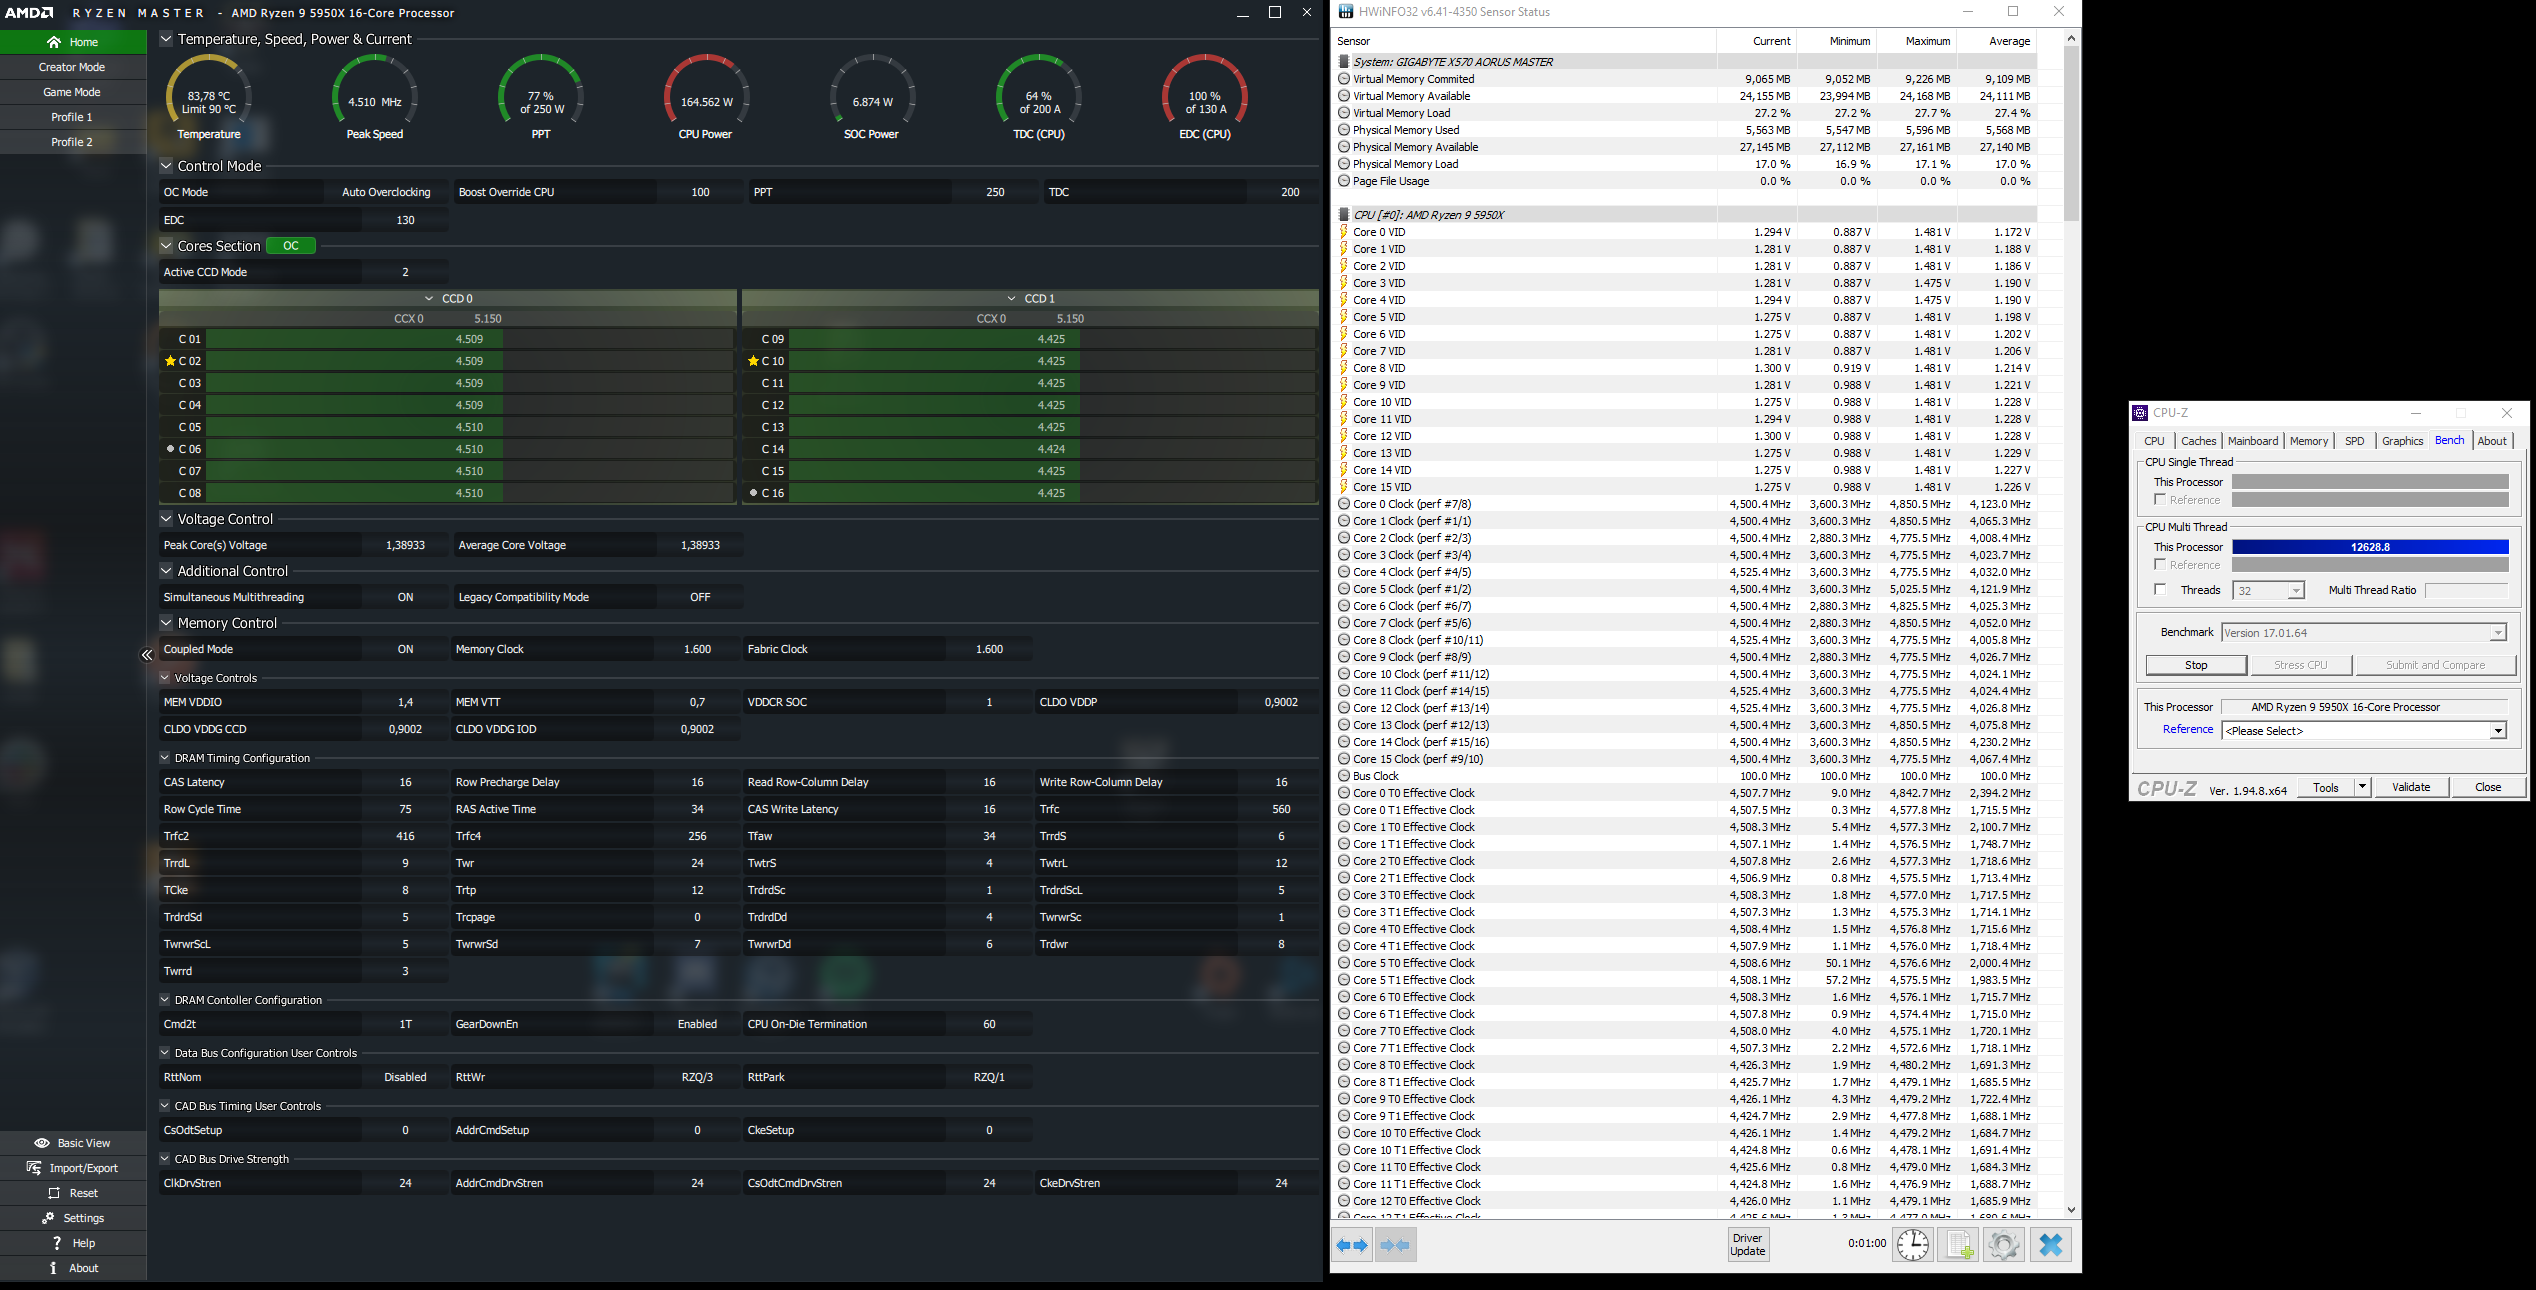Click the HWiNFO32 title bar icon
This screenshot has width=2536, height=1290.
coord(1346,12)
